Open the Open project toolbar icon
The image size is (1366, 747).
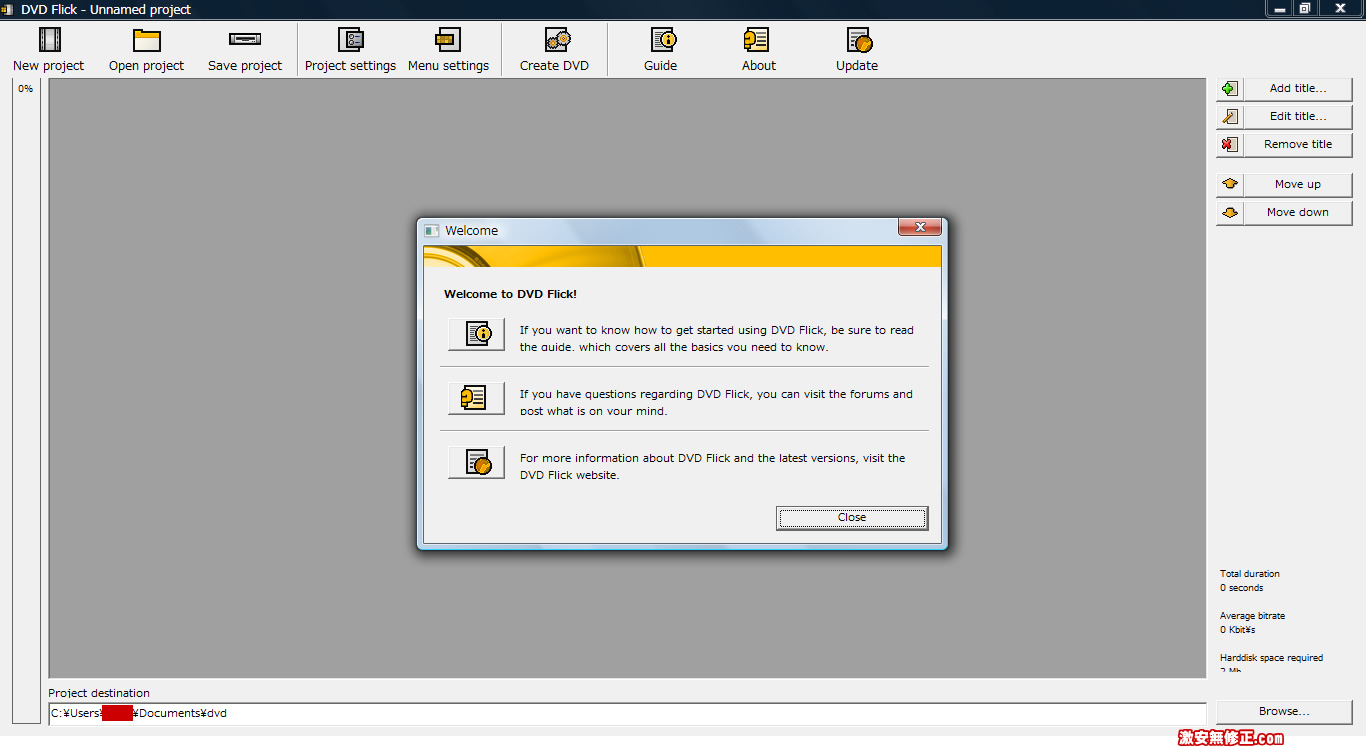tap(147, 40)
